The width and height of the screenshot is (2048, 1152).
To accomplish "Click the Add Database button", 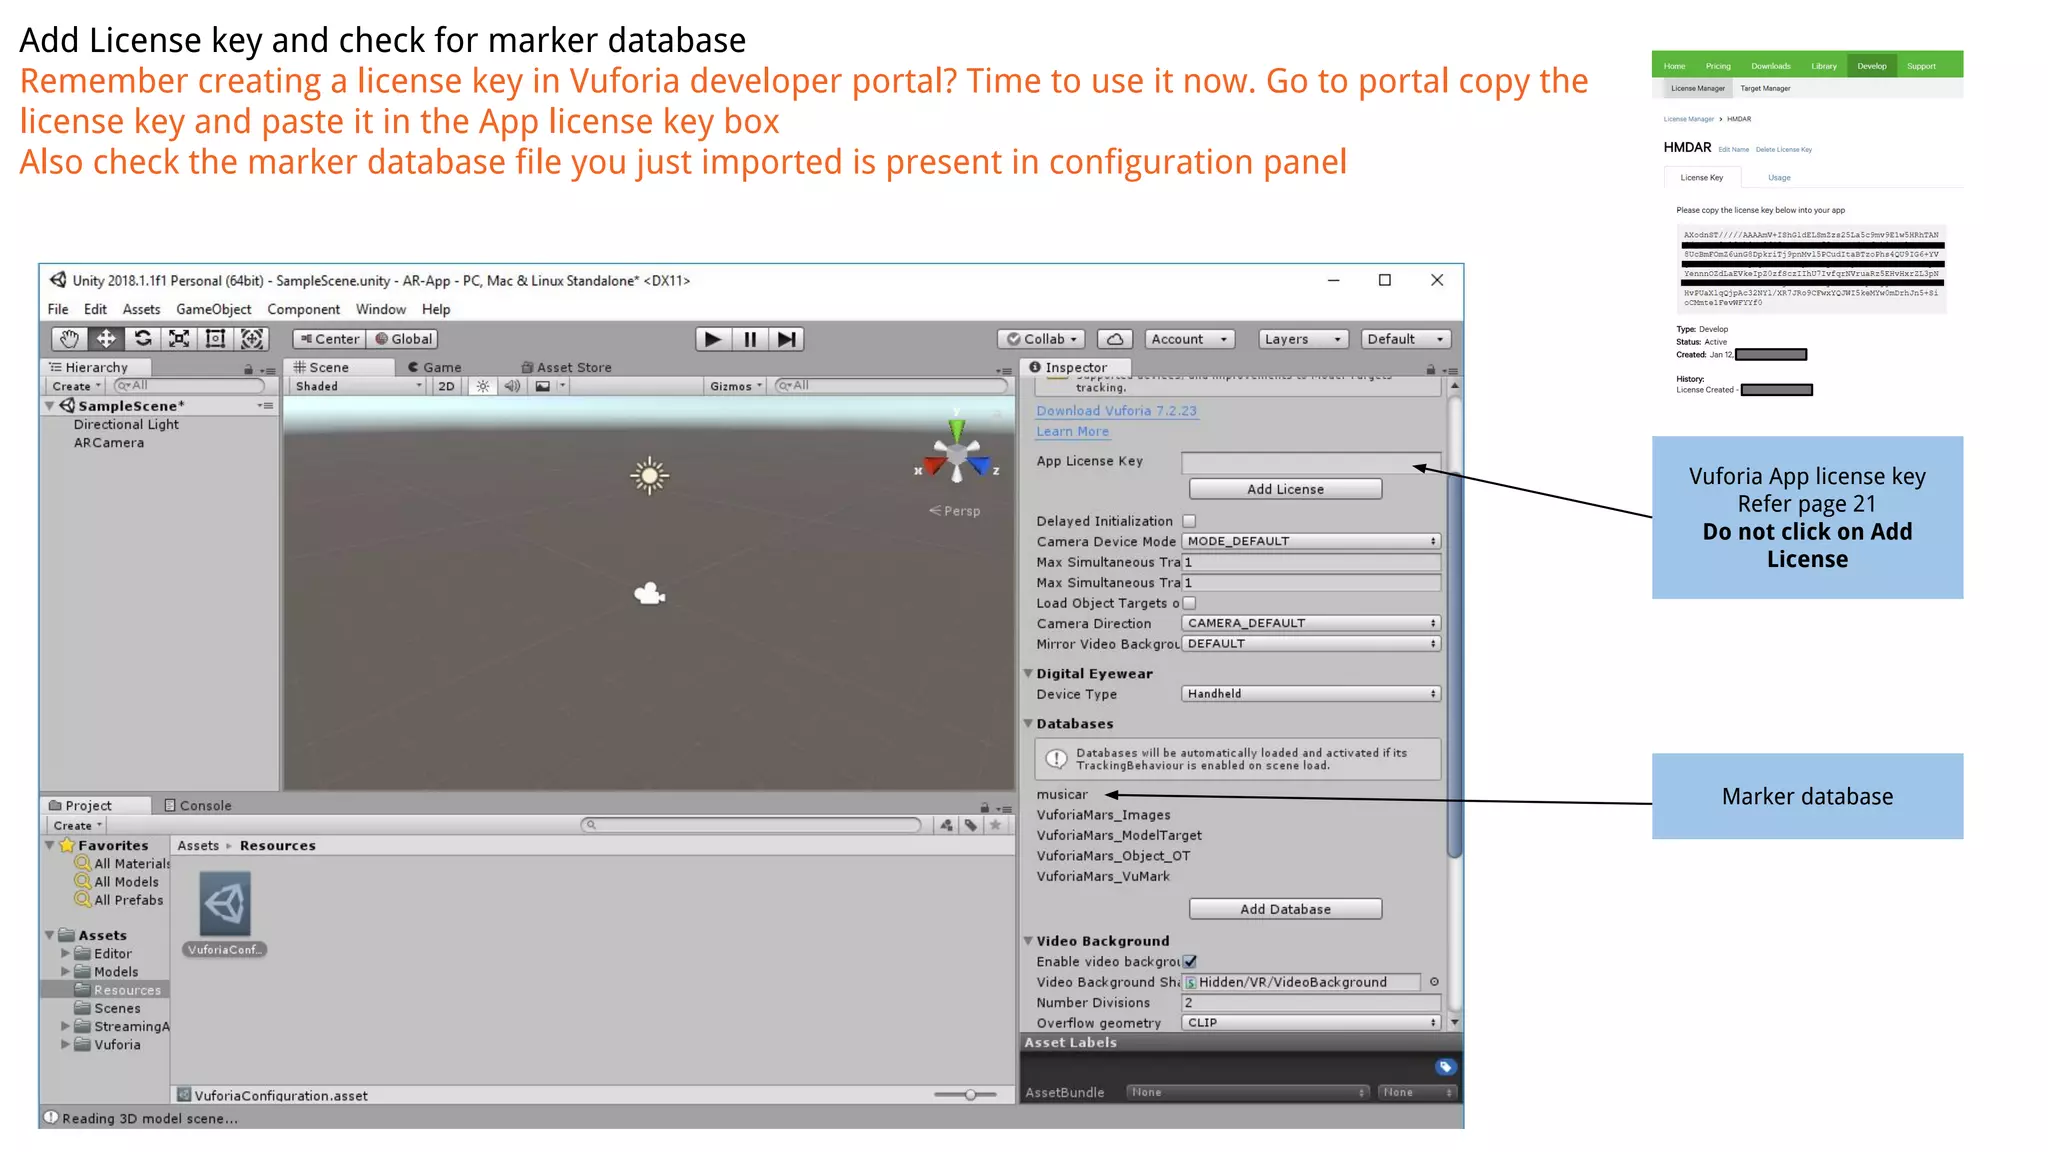I will click(1285, 909).
